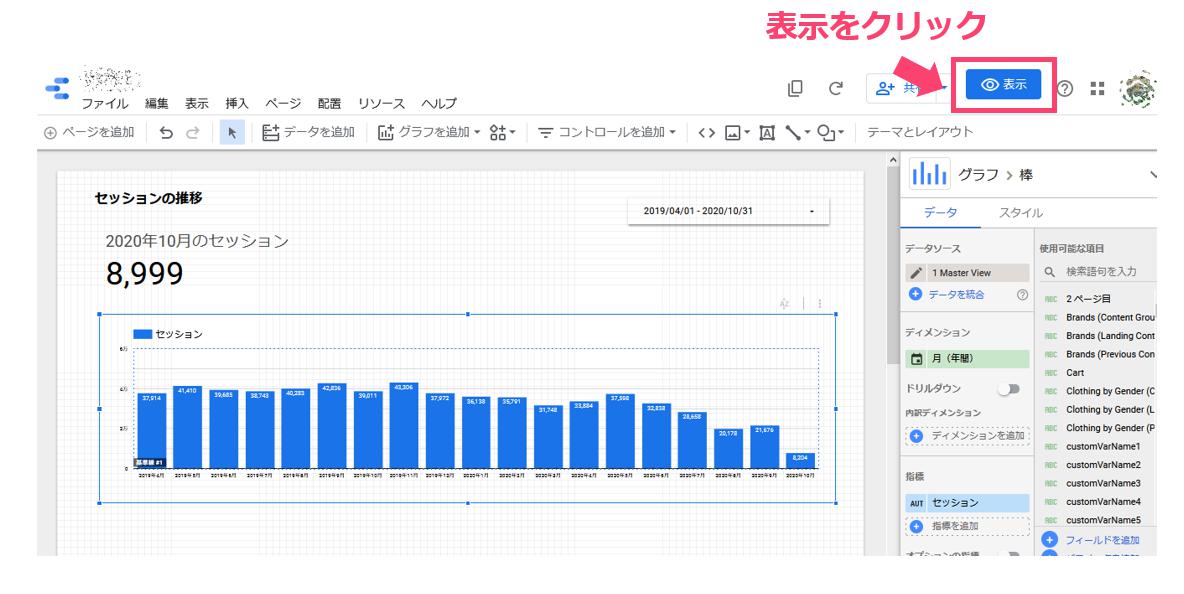The image size is (1184, 594).
Task: Click フィールドを追加 link
Action: pos(1102,540)
